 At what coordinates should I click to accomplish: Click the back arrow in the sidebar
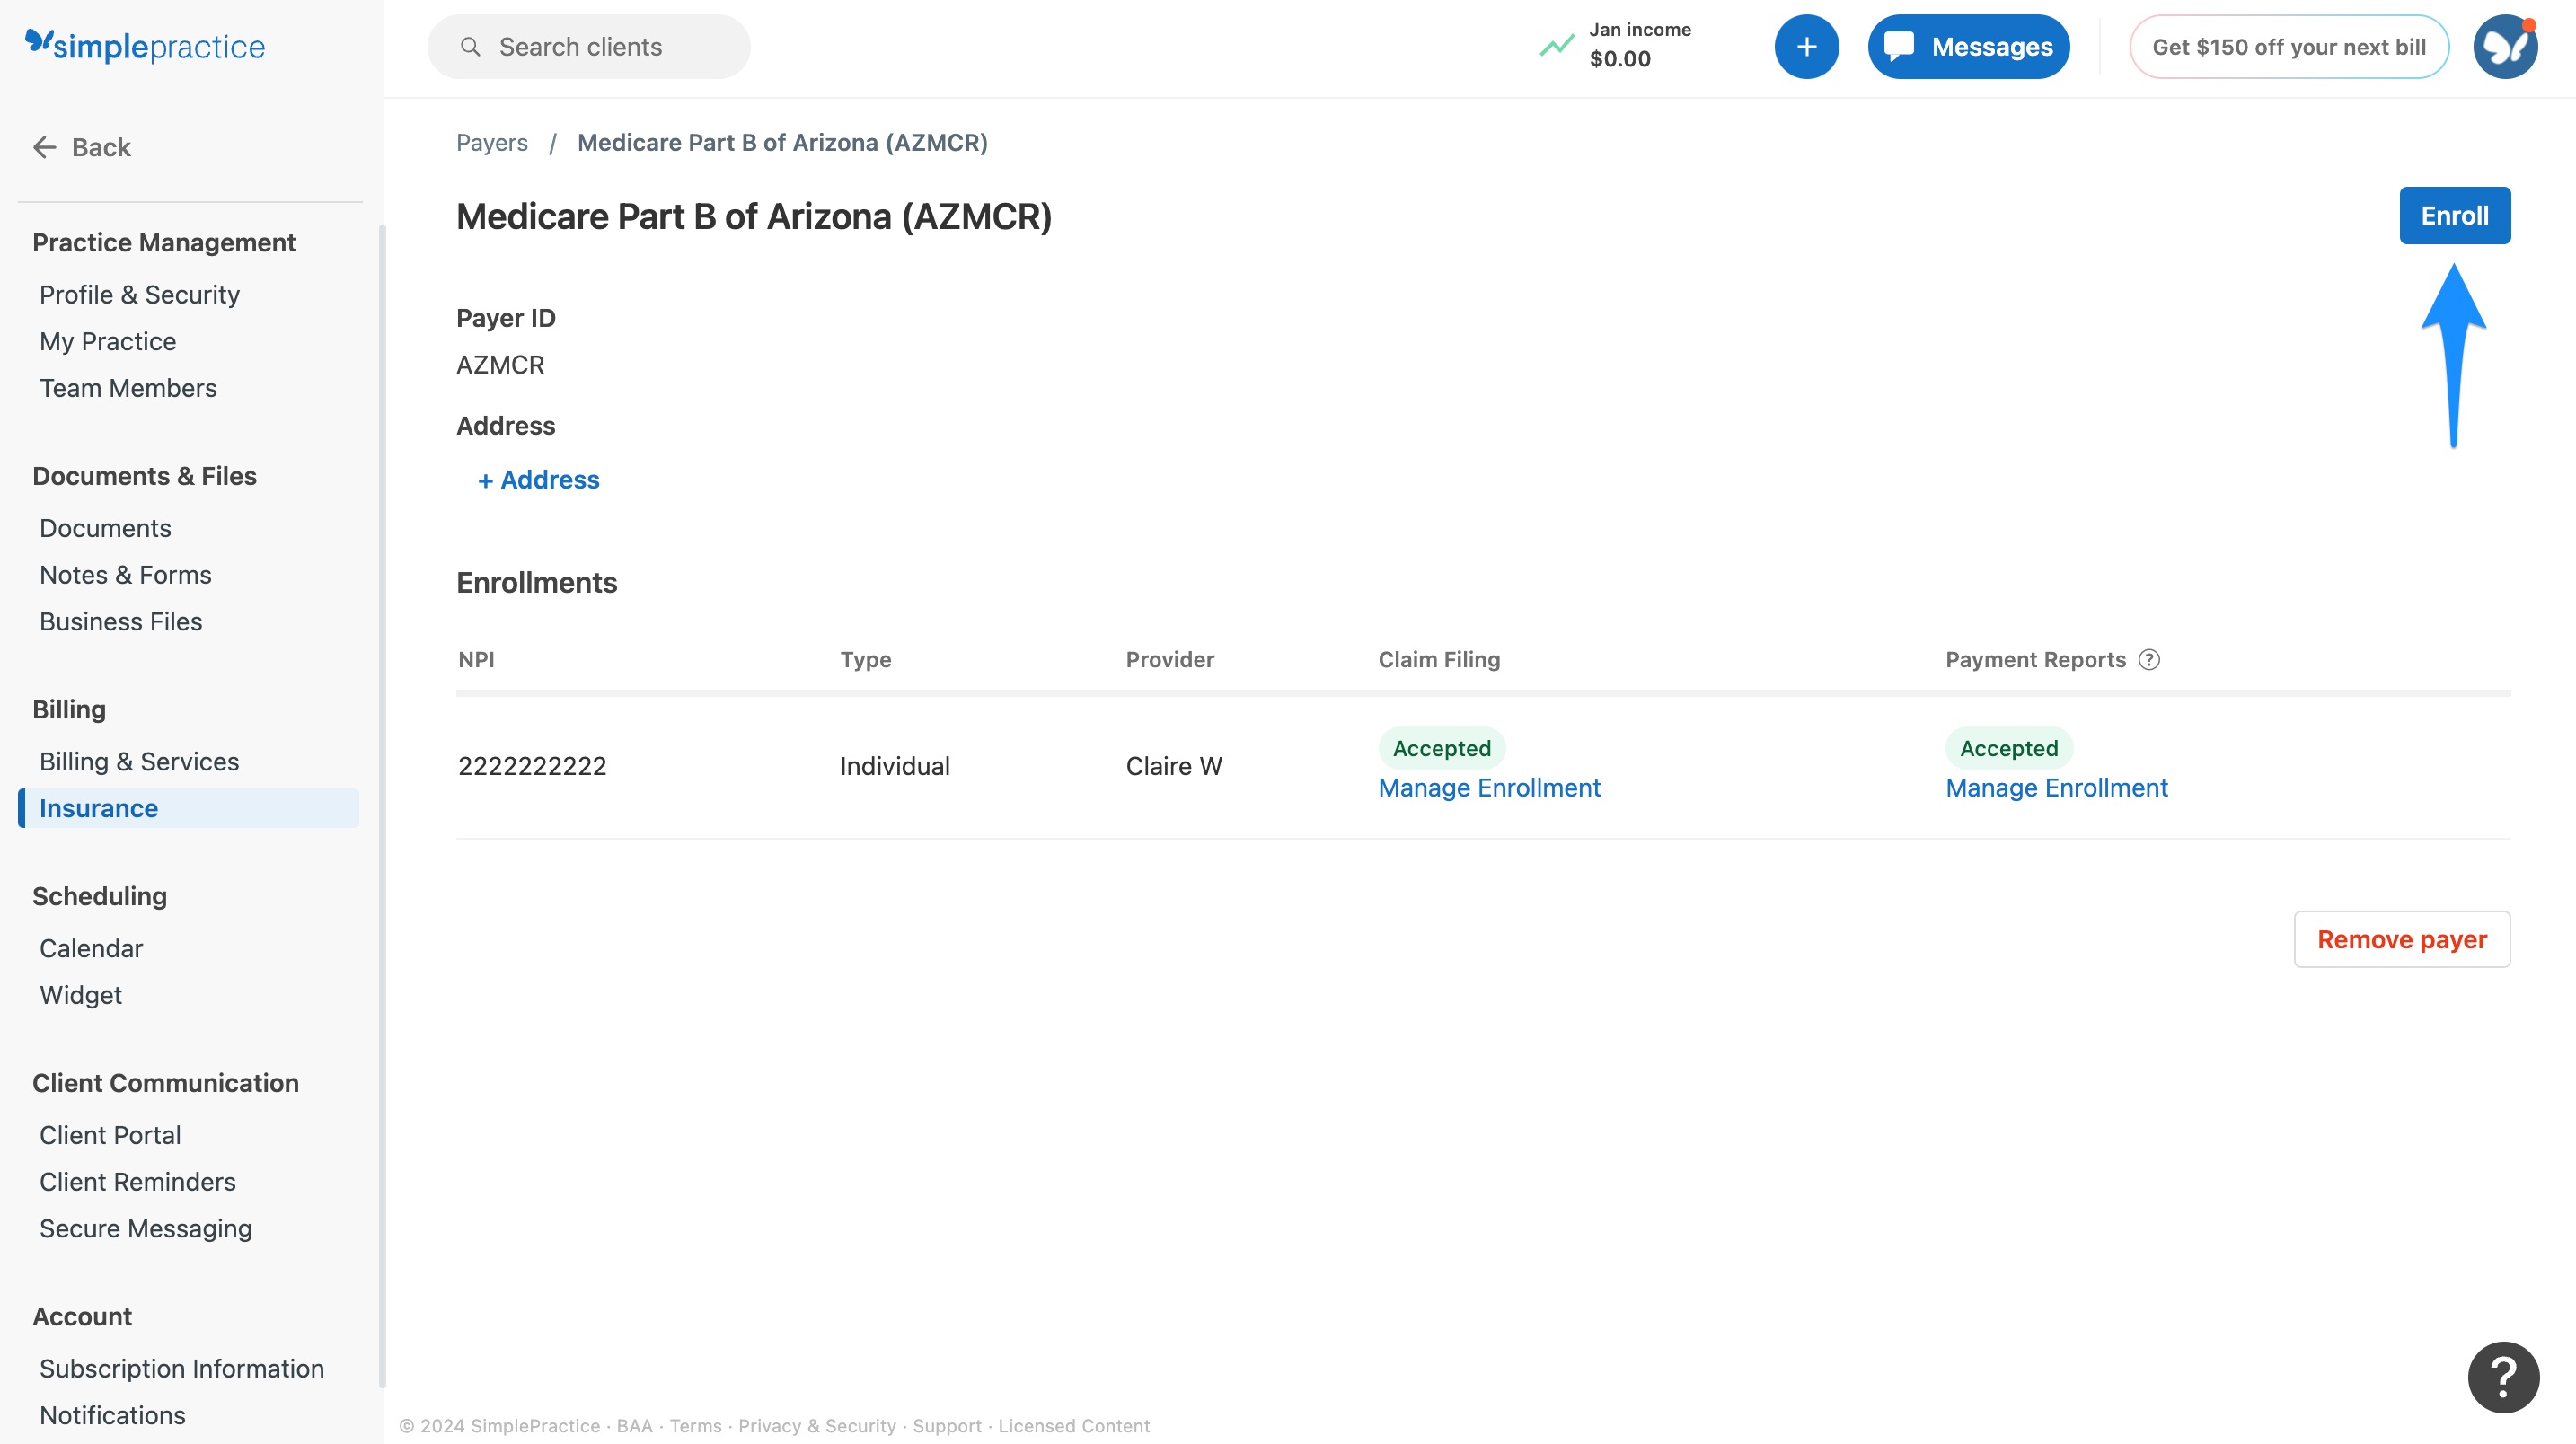point(44,147)
